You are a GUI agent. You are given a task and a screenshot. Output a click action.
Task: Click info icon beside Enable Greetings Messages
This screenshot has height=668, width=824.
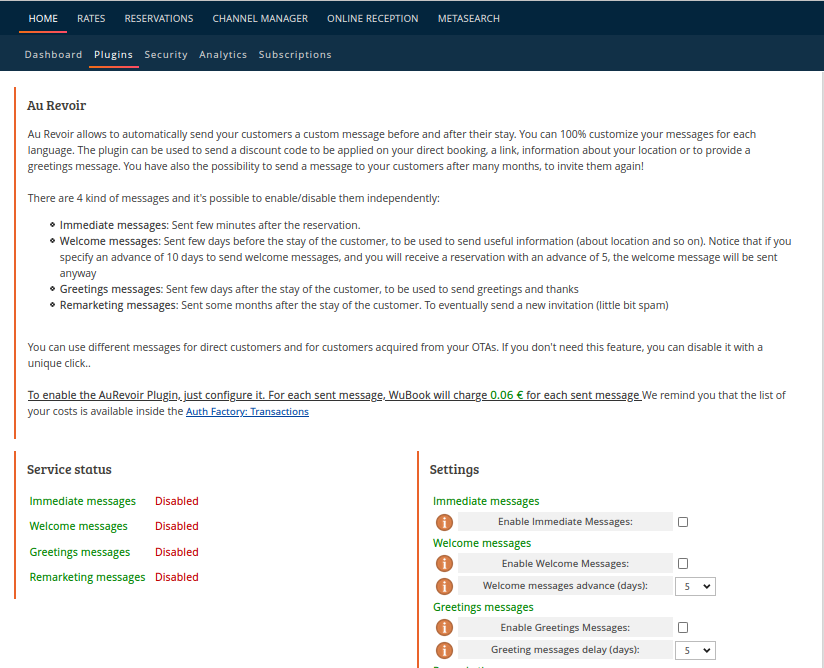tap(444, 628)
